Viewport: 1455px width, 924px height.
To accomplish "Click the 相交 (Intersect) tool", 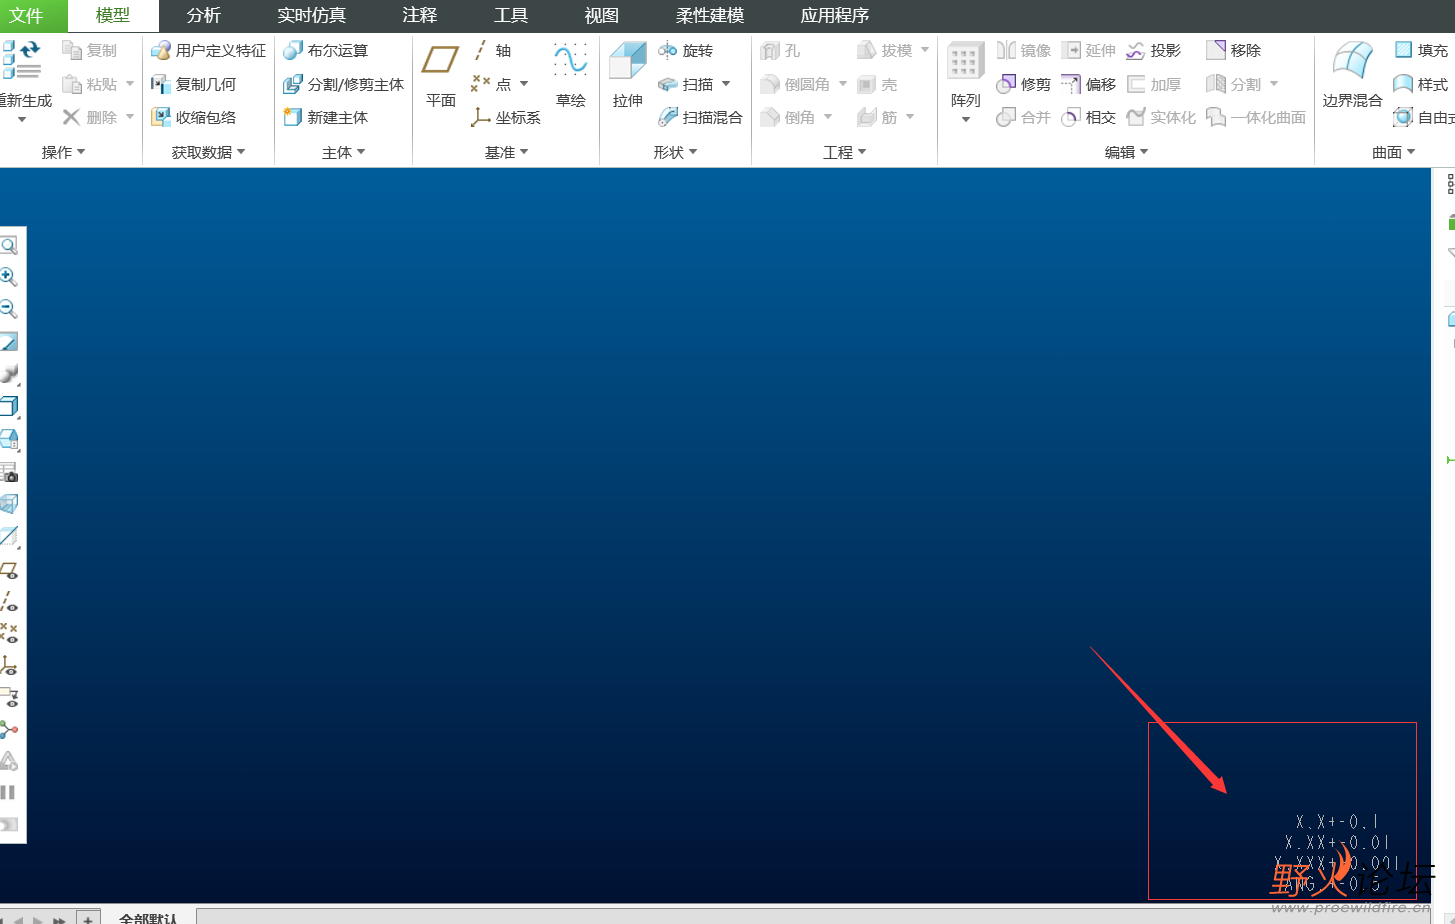I will [1089, 117].
